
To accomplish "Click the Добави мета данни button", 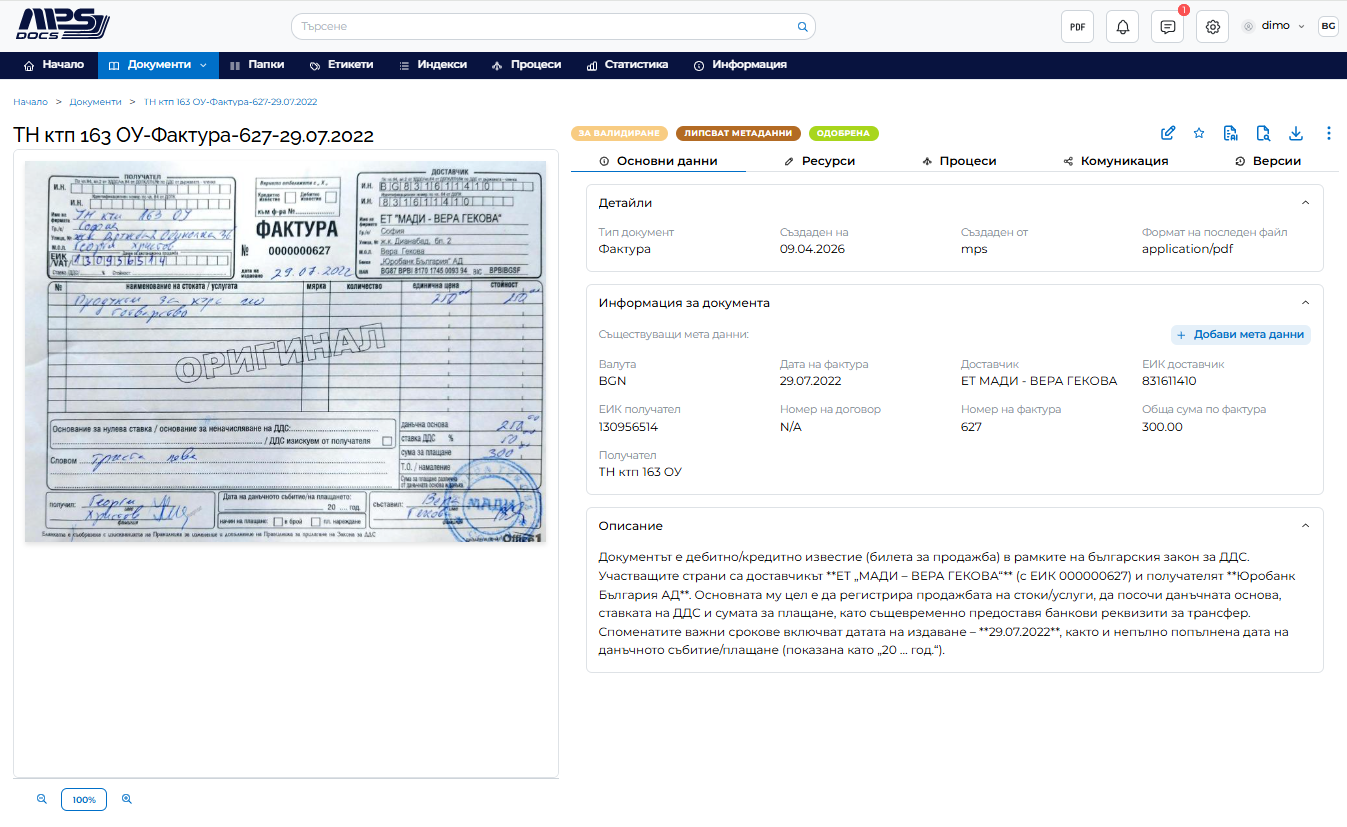I will click(x=1241, y=335).
